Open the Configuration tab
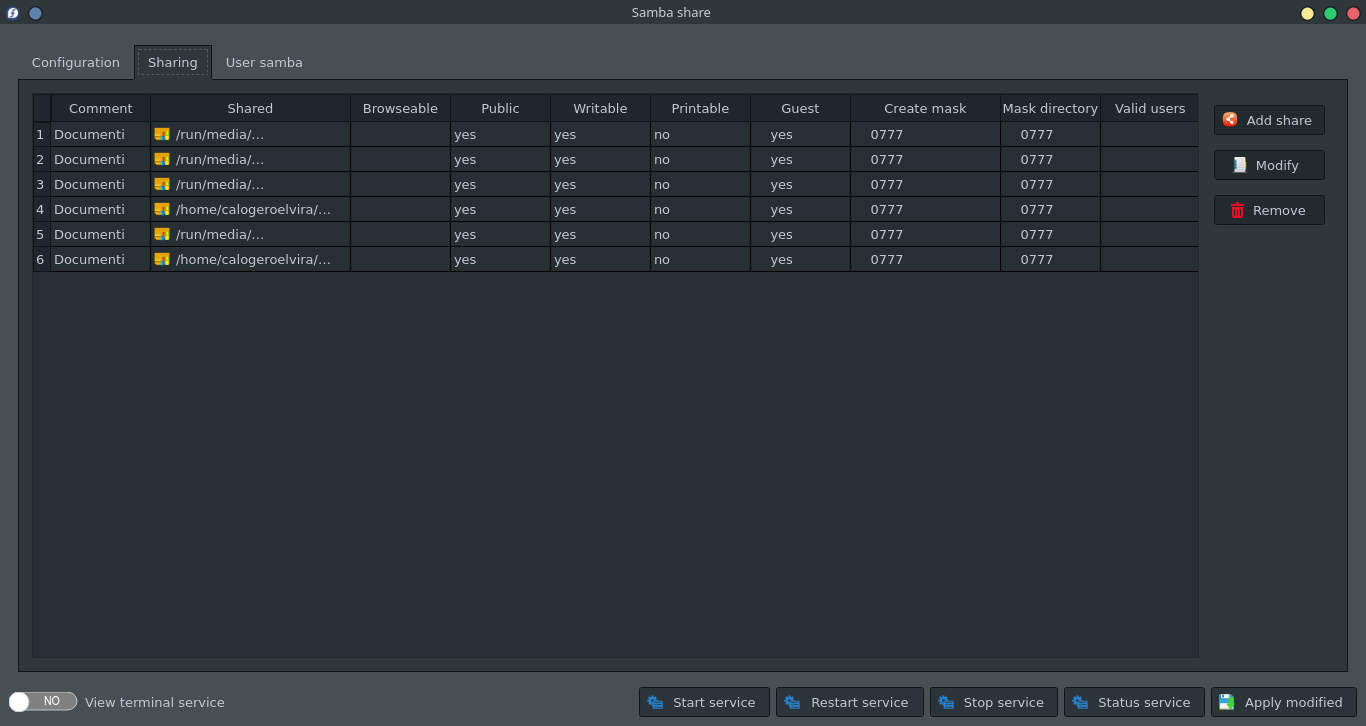Viewport: 1366px width, 726px height. tap(76, 62)
